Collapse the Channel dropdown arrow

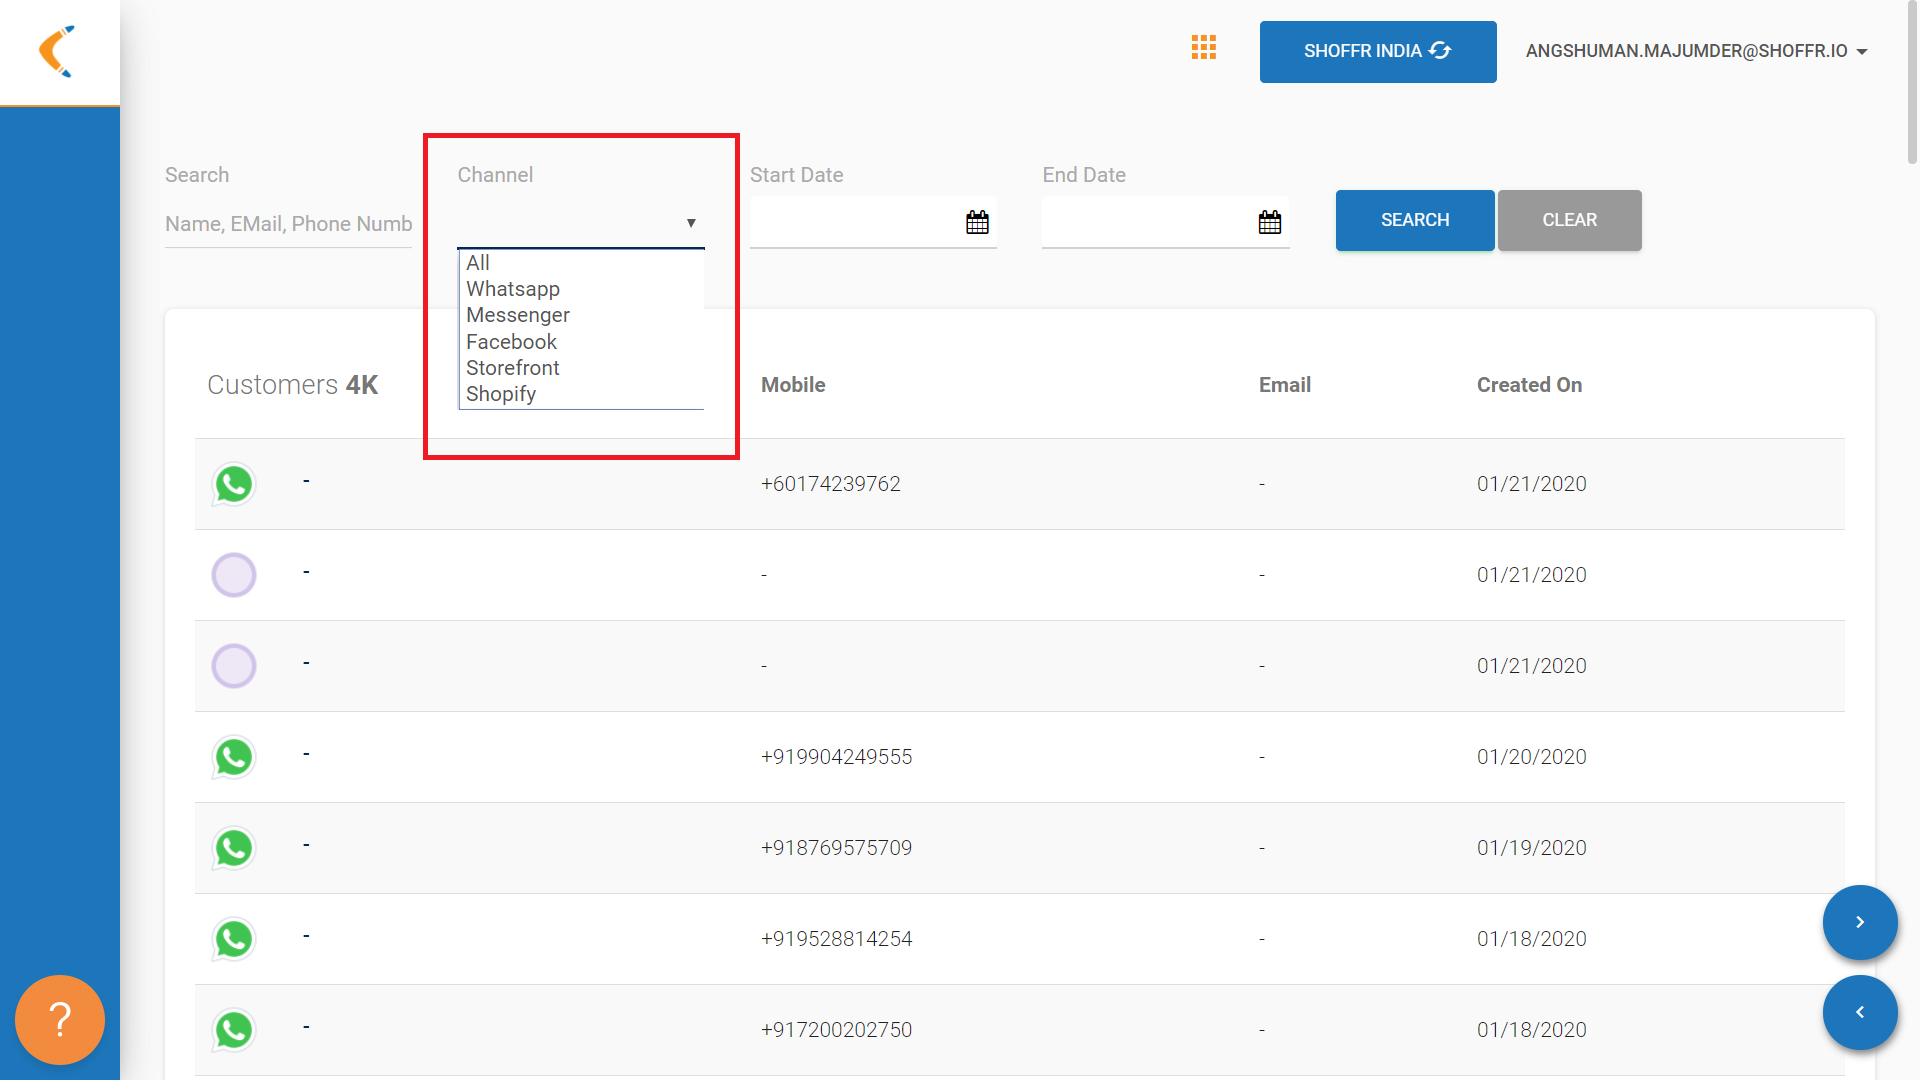tap(690, 223)
